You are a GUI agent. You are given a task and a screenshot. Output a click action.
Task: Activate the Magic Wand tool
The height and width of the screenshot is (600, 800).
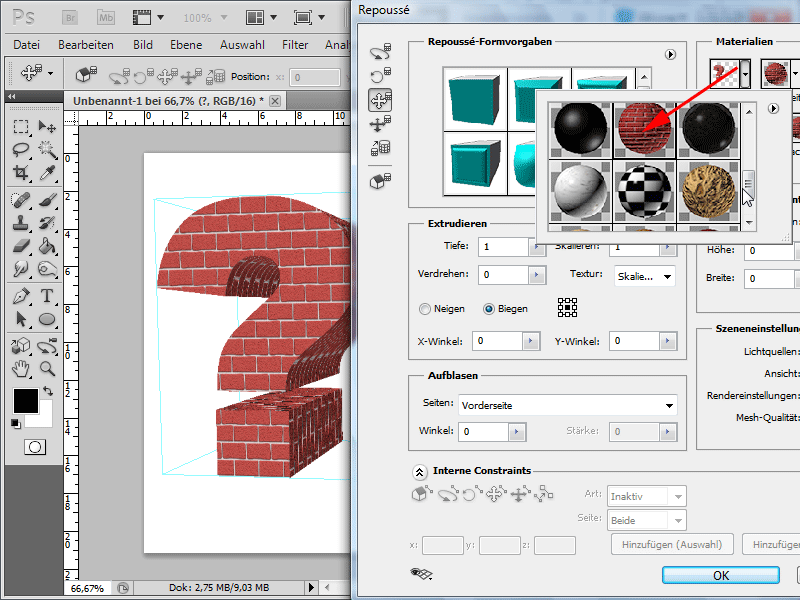tap(47, 149)
